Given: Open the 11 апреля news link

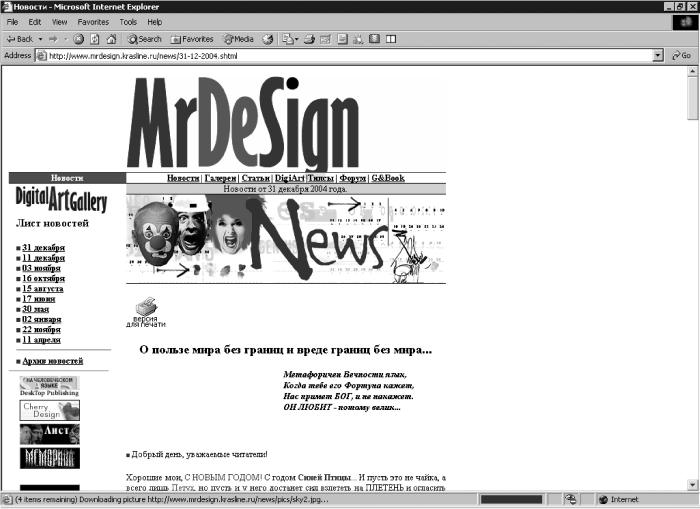Looking at the screenshot, I should 41,340.
